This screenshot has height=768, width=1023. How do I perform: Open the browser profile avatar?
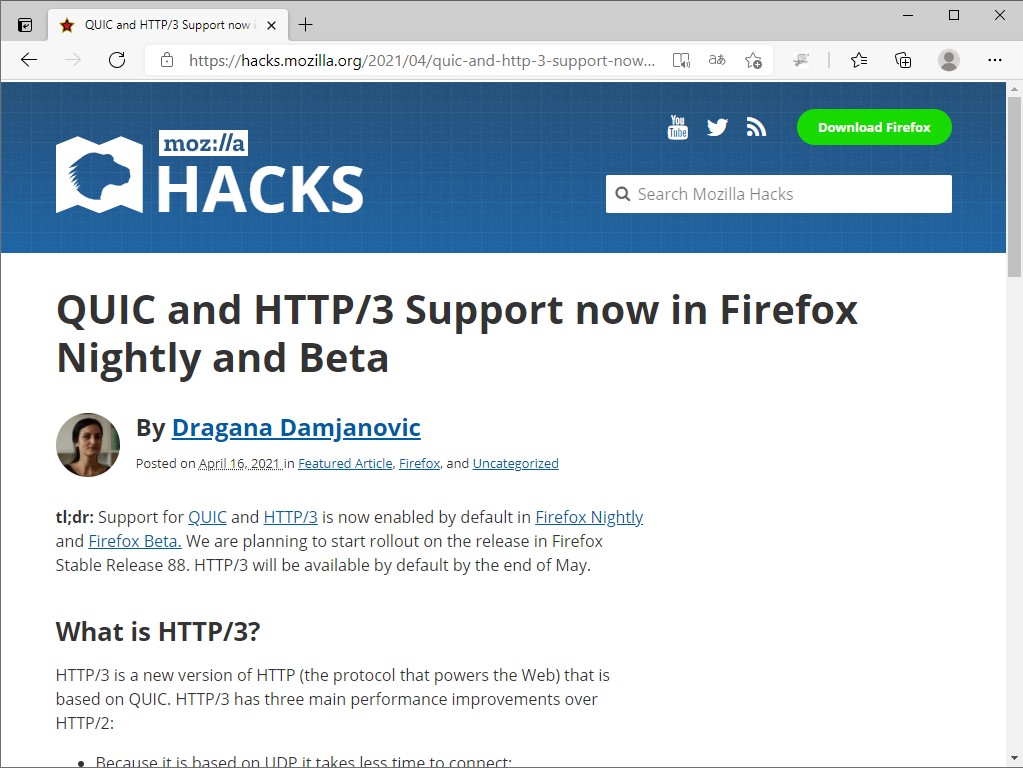click(947, 60)
